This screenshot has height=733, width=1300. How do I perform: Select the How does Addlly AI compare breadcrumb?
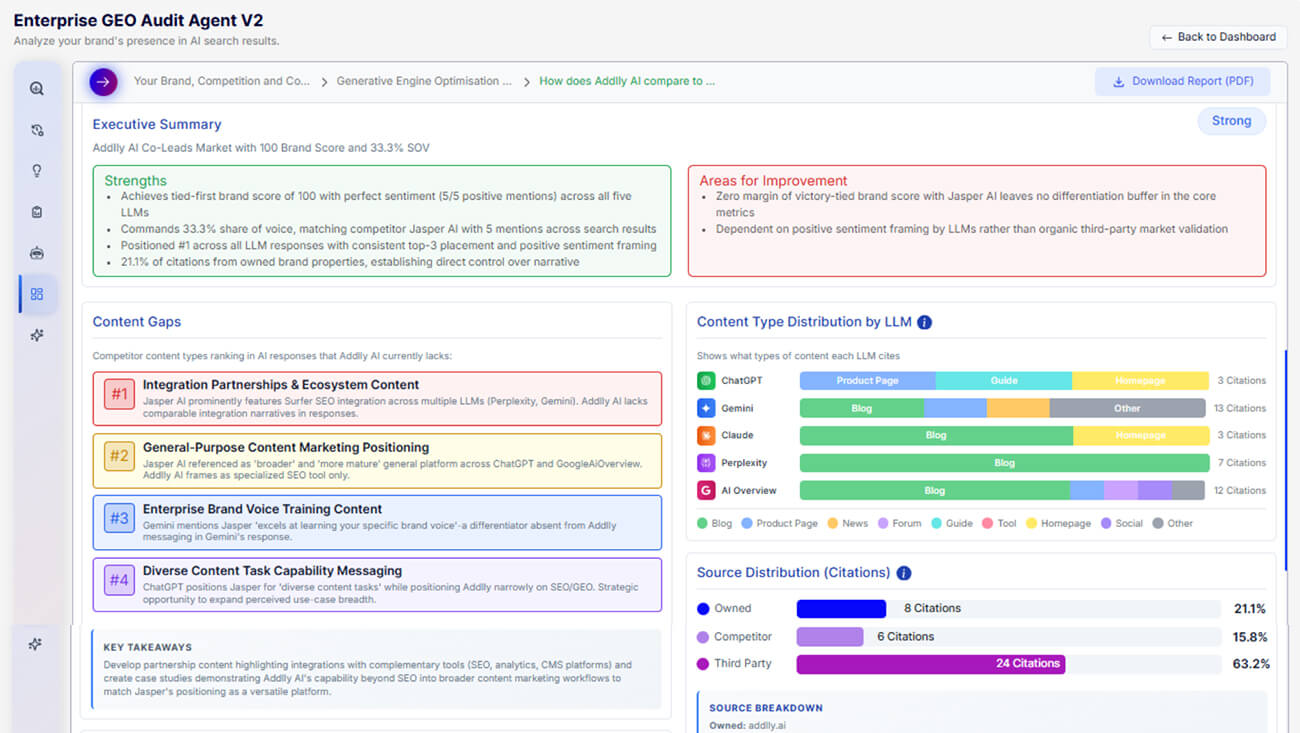pyautogui.click(x=627, y=81)
